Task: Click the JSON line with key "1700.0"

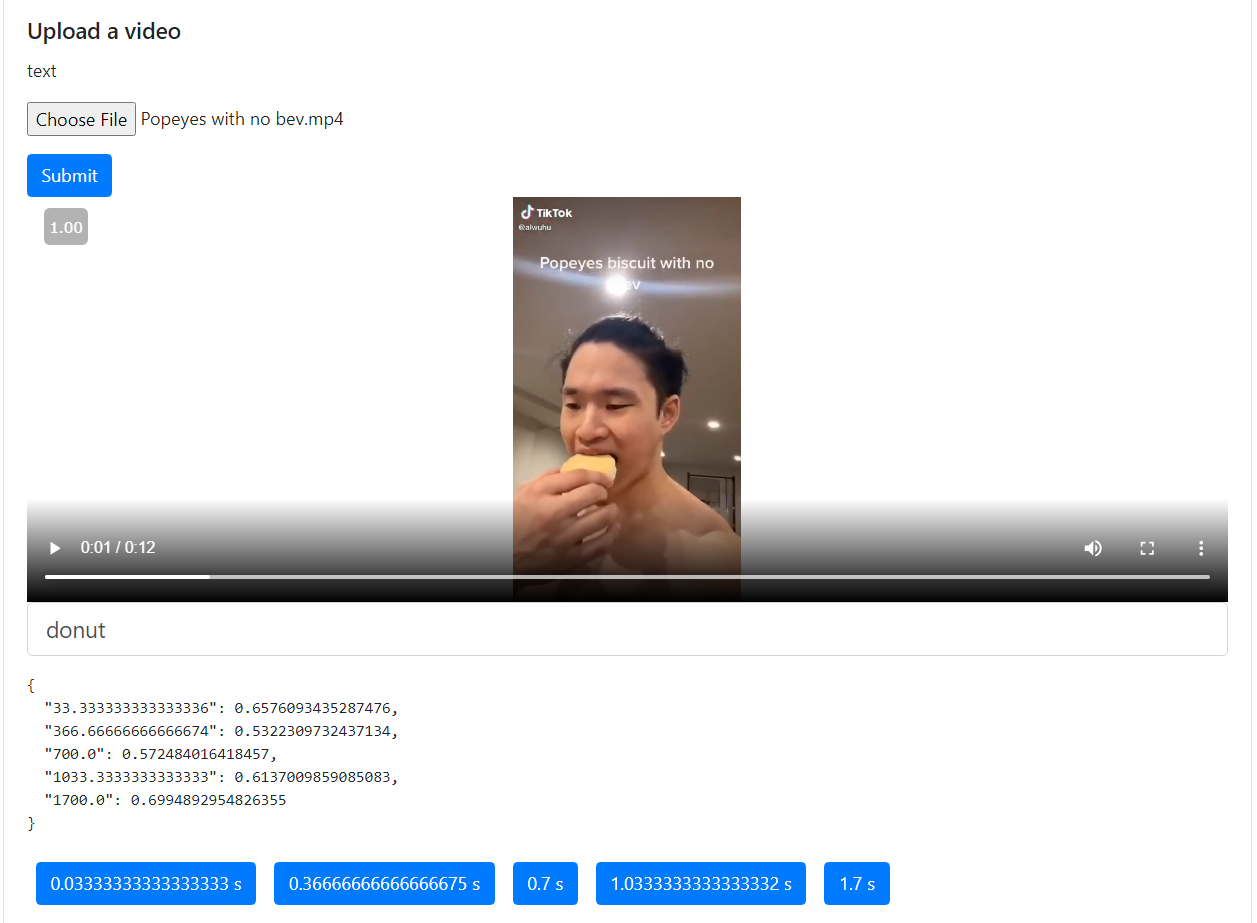Action: 165,800
